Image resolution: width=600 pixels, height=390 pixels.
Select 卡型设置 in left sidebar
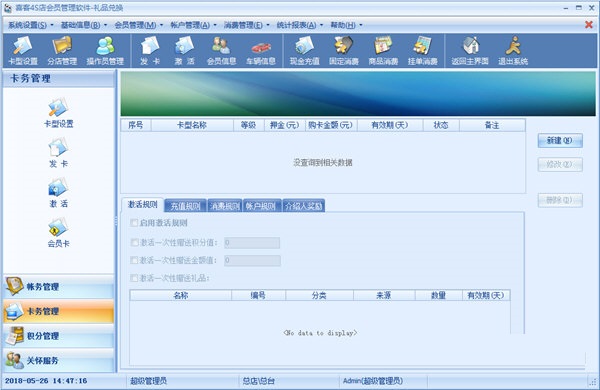coord(59,113)
